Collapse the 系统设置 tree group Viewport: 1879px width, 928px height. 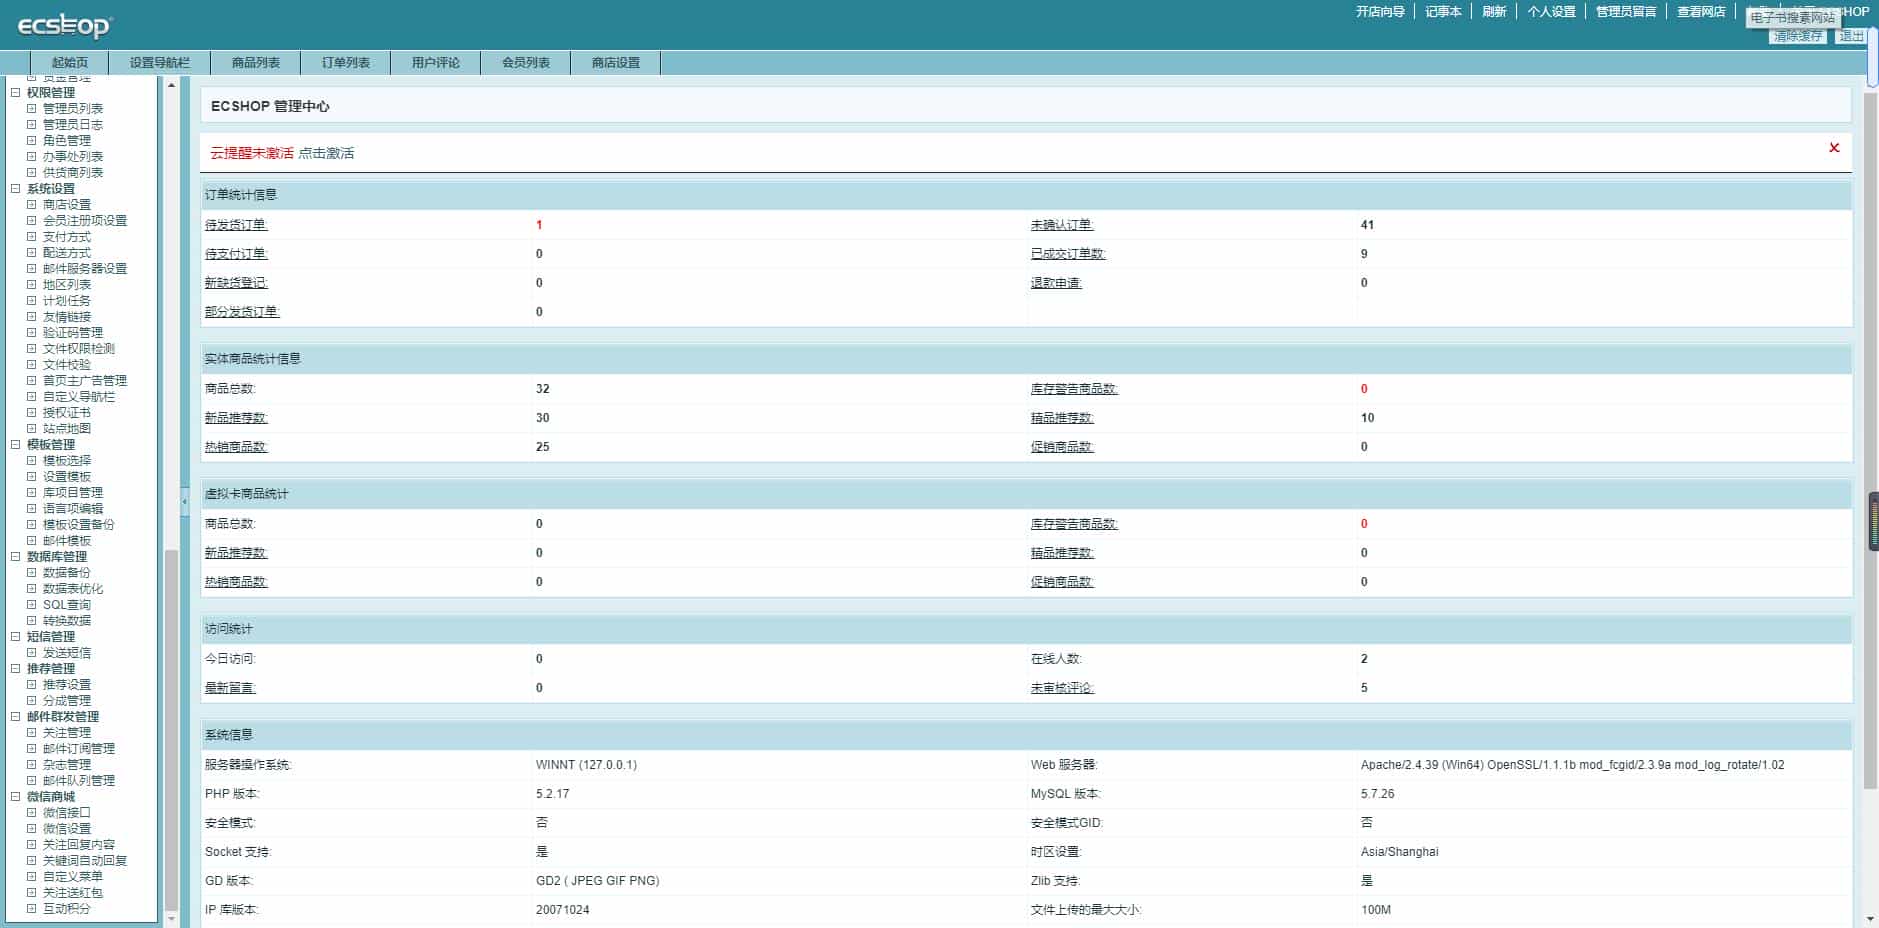[x=15, y=189]
